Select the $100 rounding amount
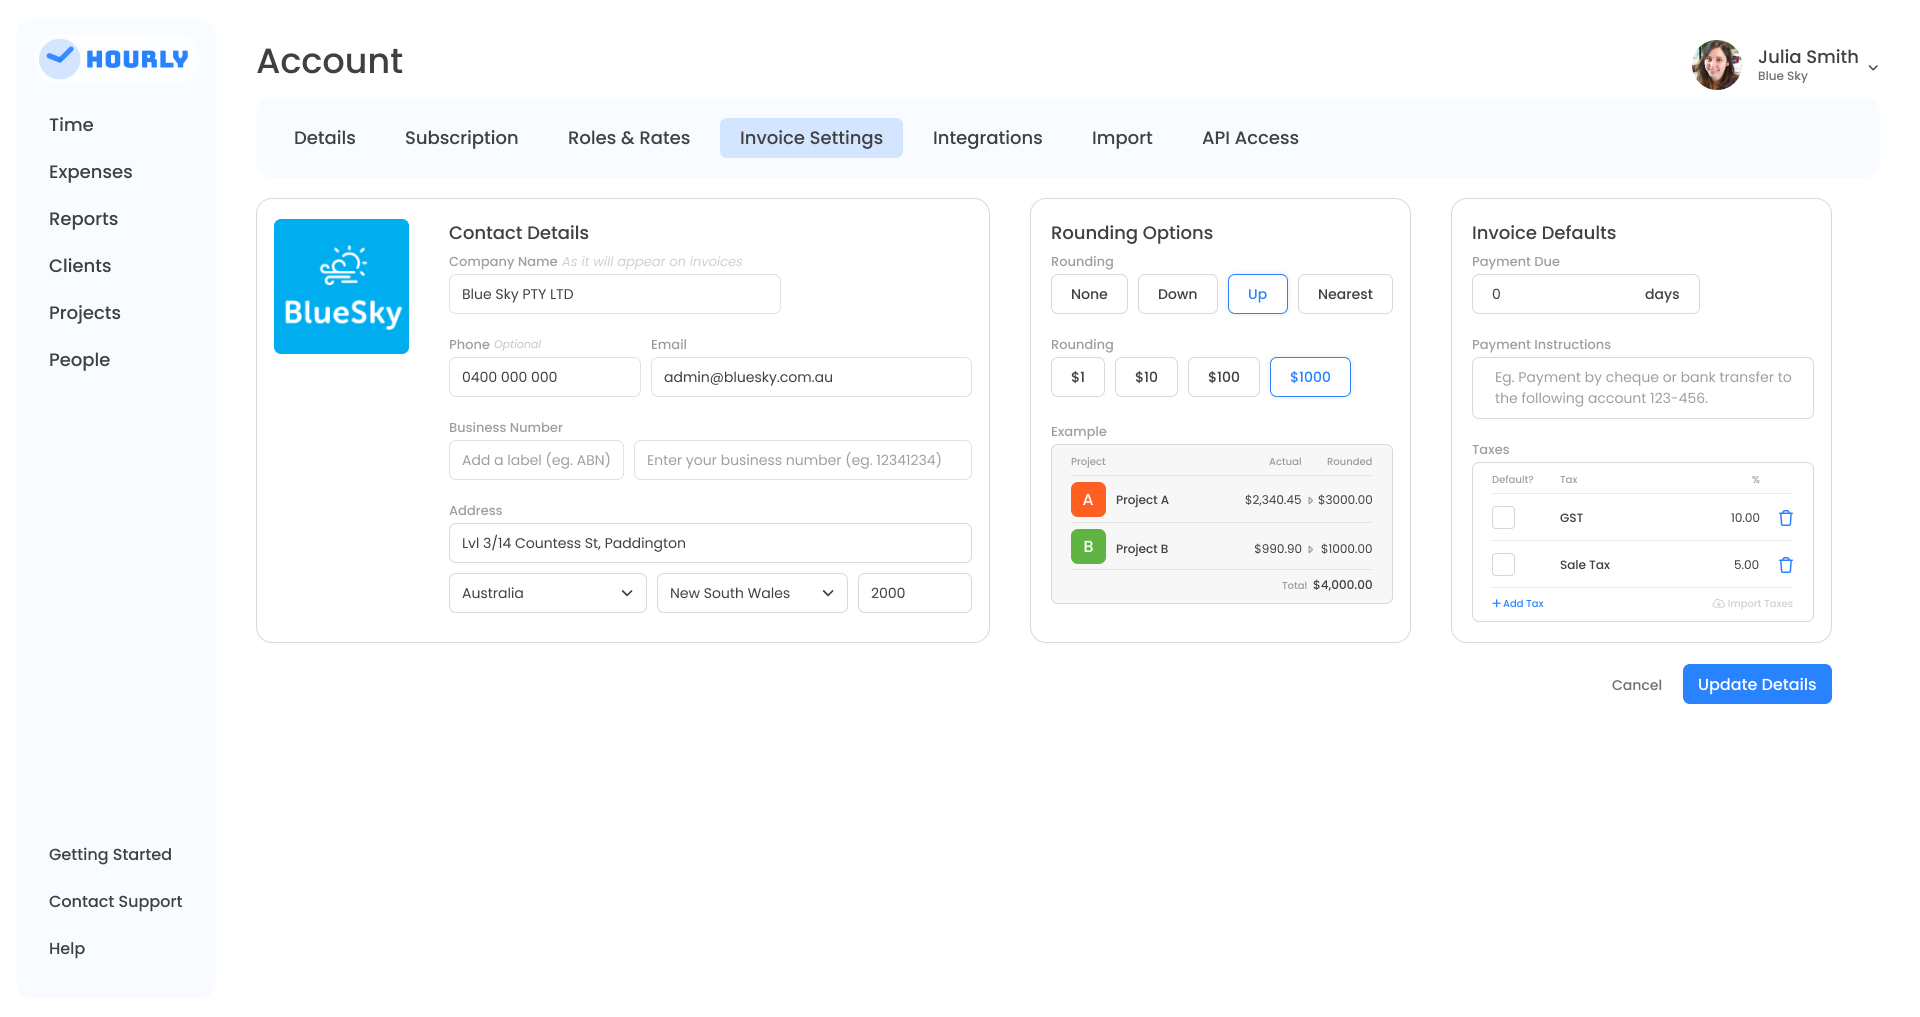The height and width of the screenshot is (1017, 1920). click(1223, 377)
